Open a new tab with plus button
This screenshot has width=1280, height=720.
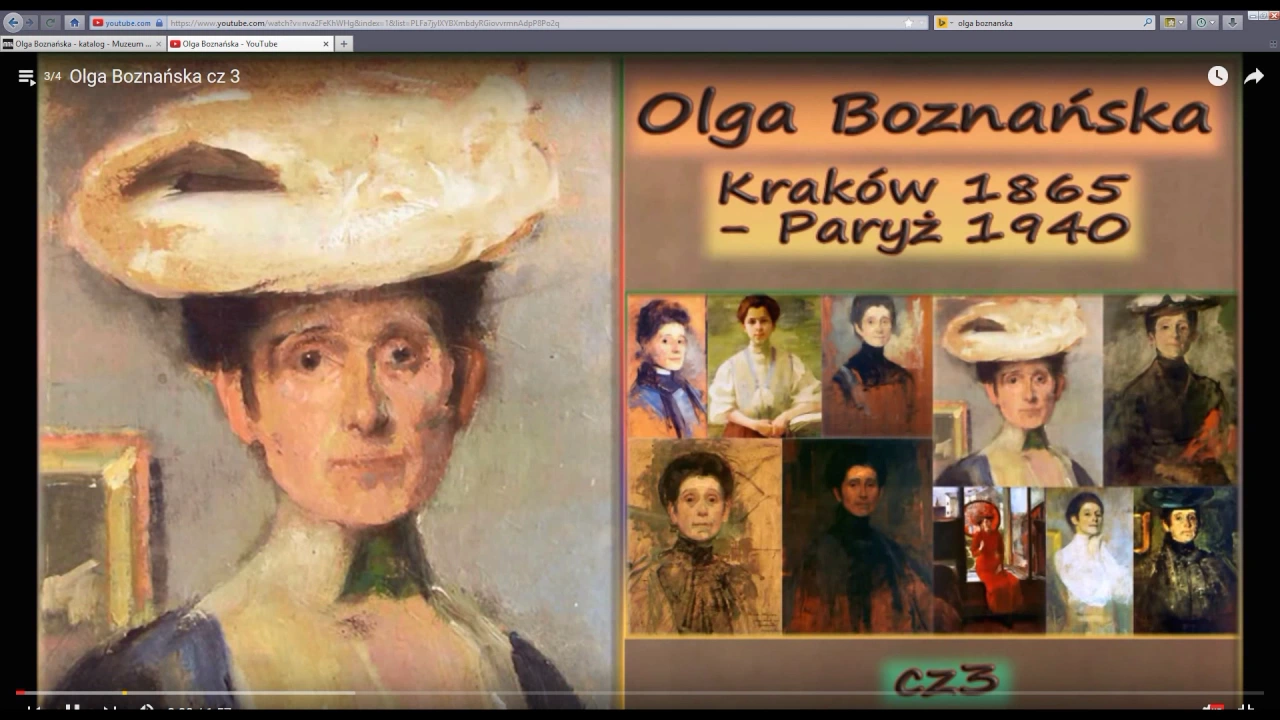(344, 44)
